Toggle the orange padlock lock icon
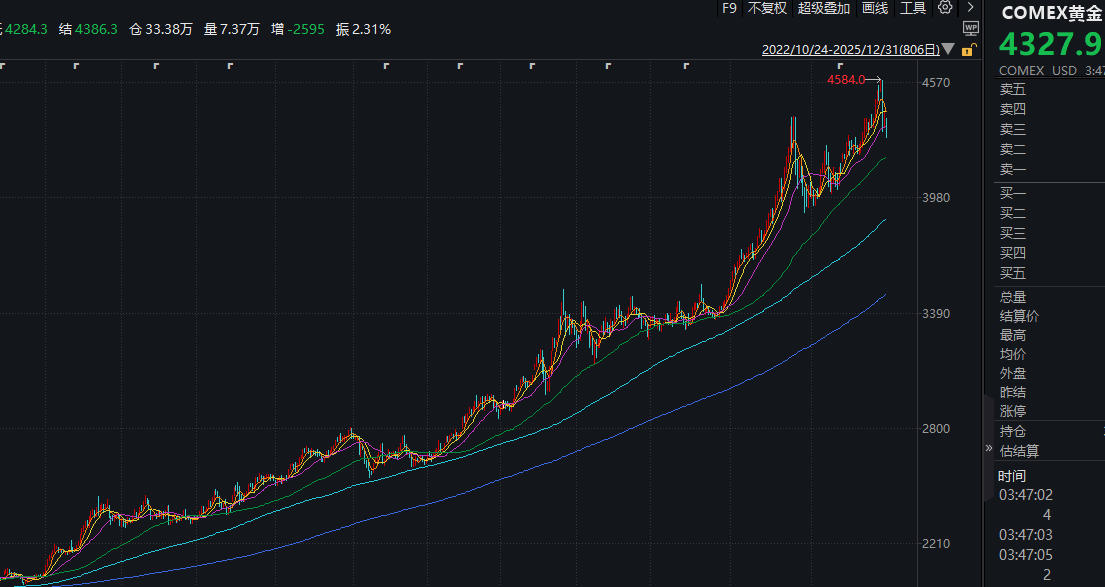This screenshot has height=587, width=1105. click(x=967, y=49)
